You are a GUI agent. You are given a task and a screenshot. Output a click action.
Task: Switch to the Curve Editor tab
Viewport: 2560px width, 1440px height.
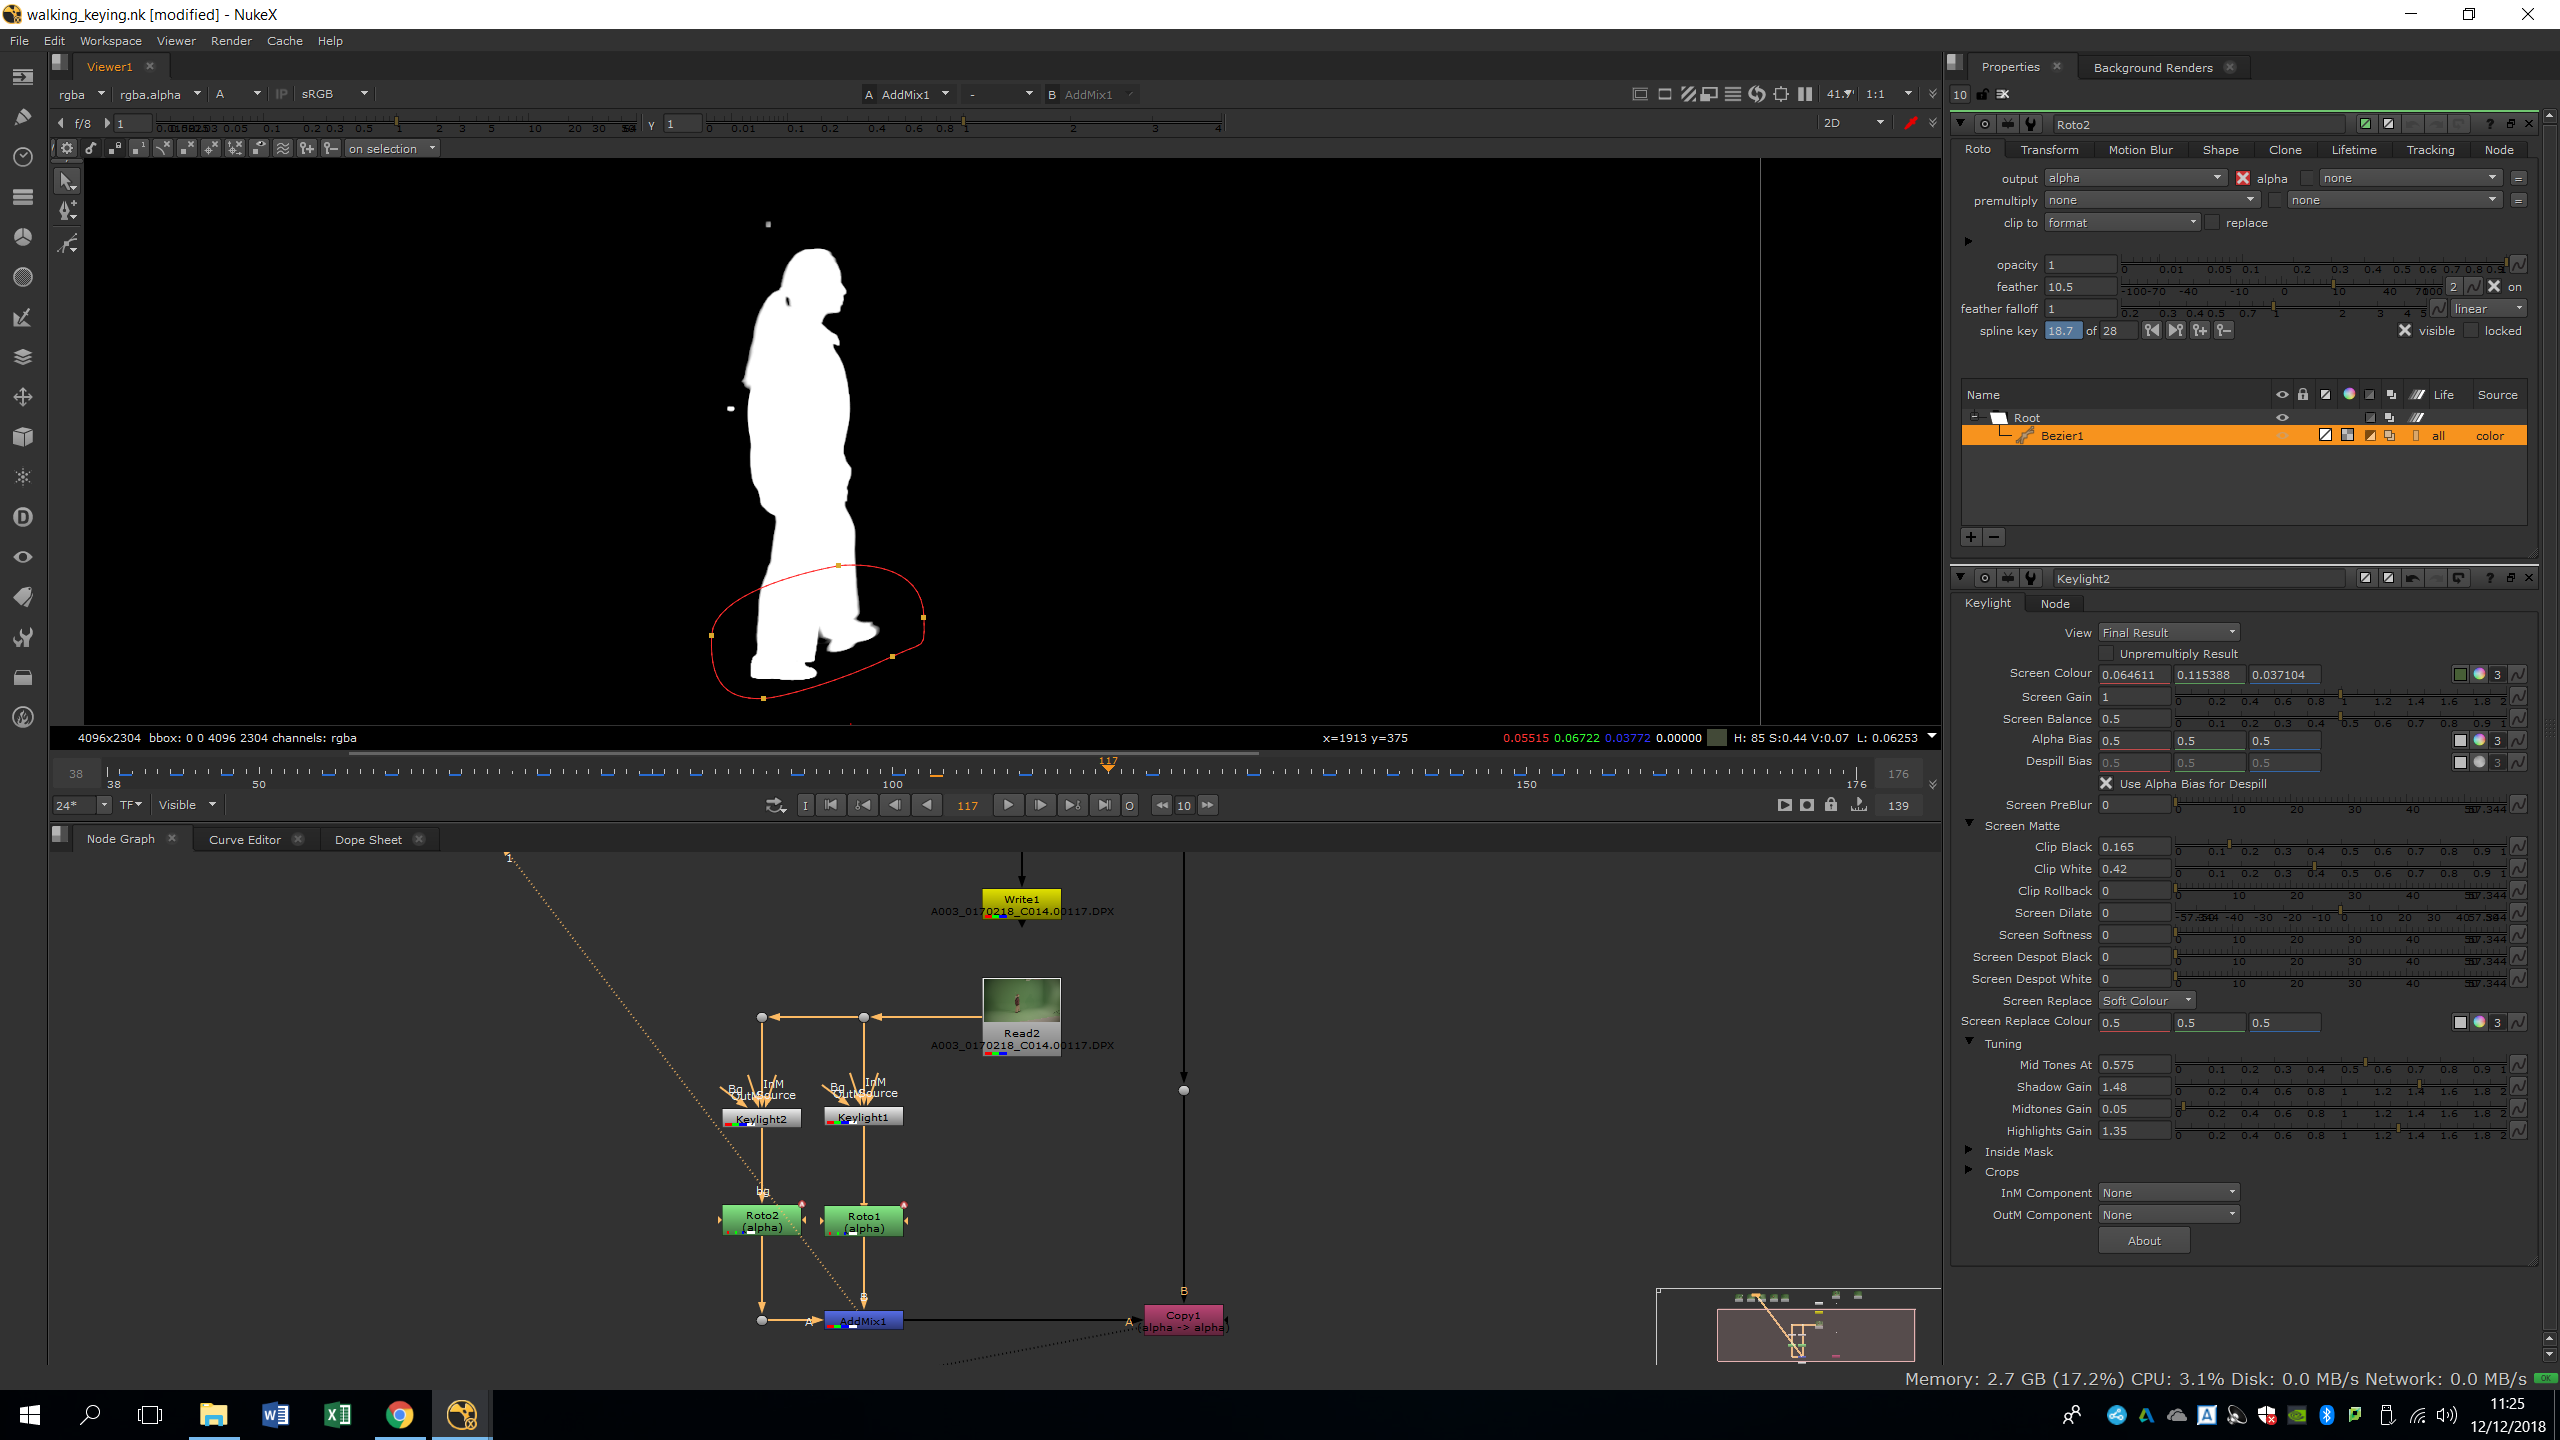[x=245, y=840]
